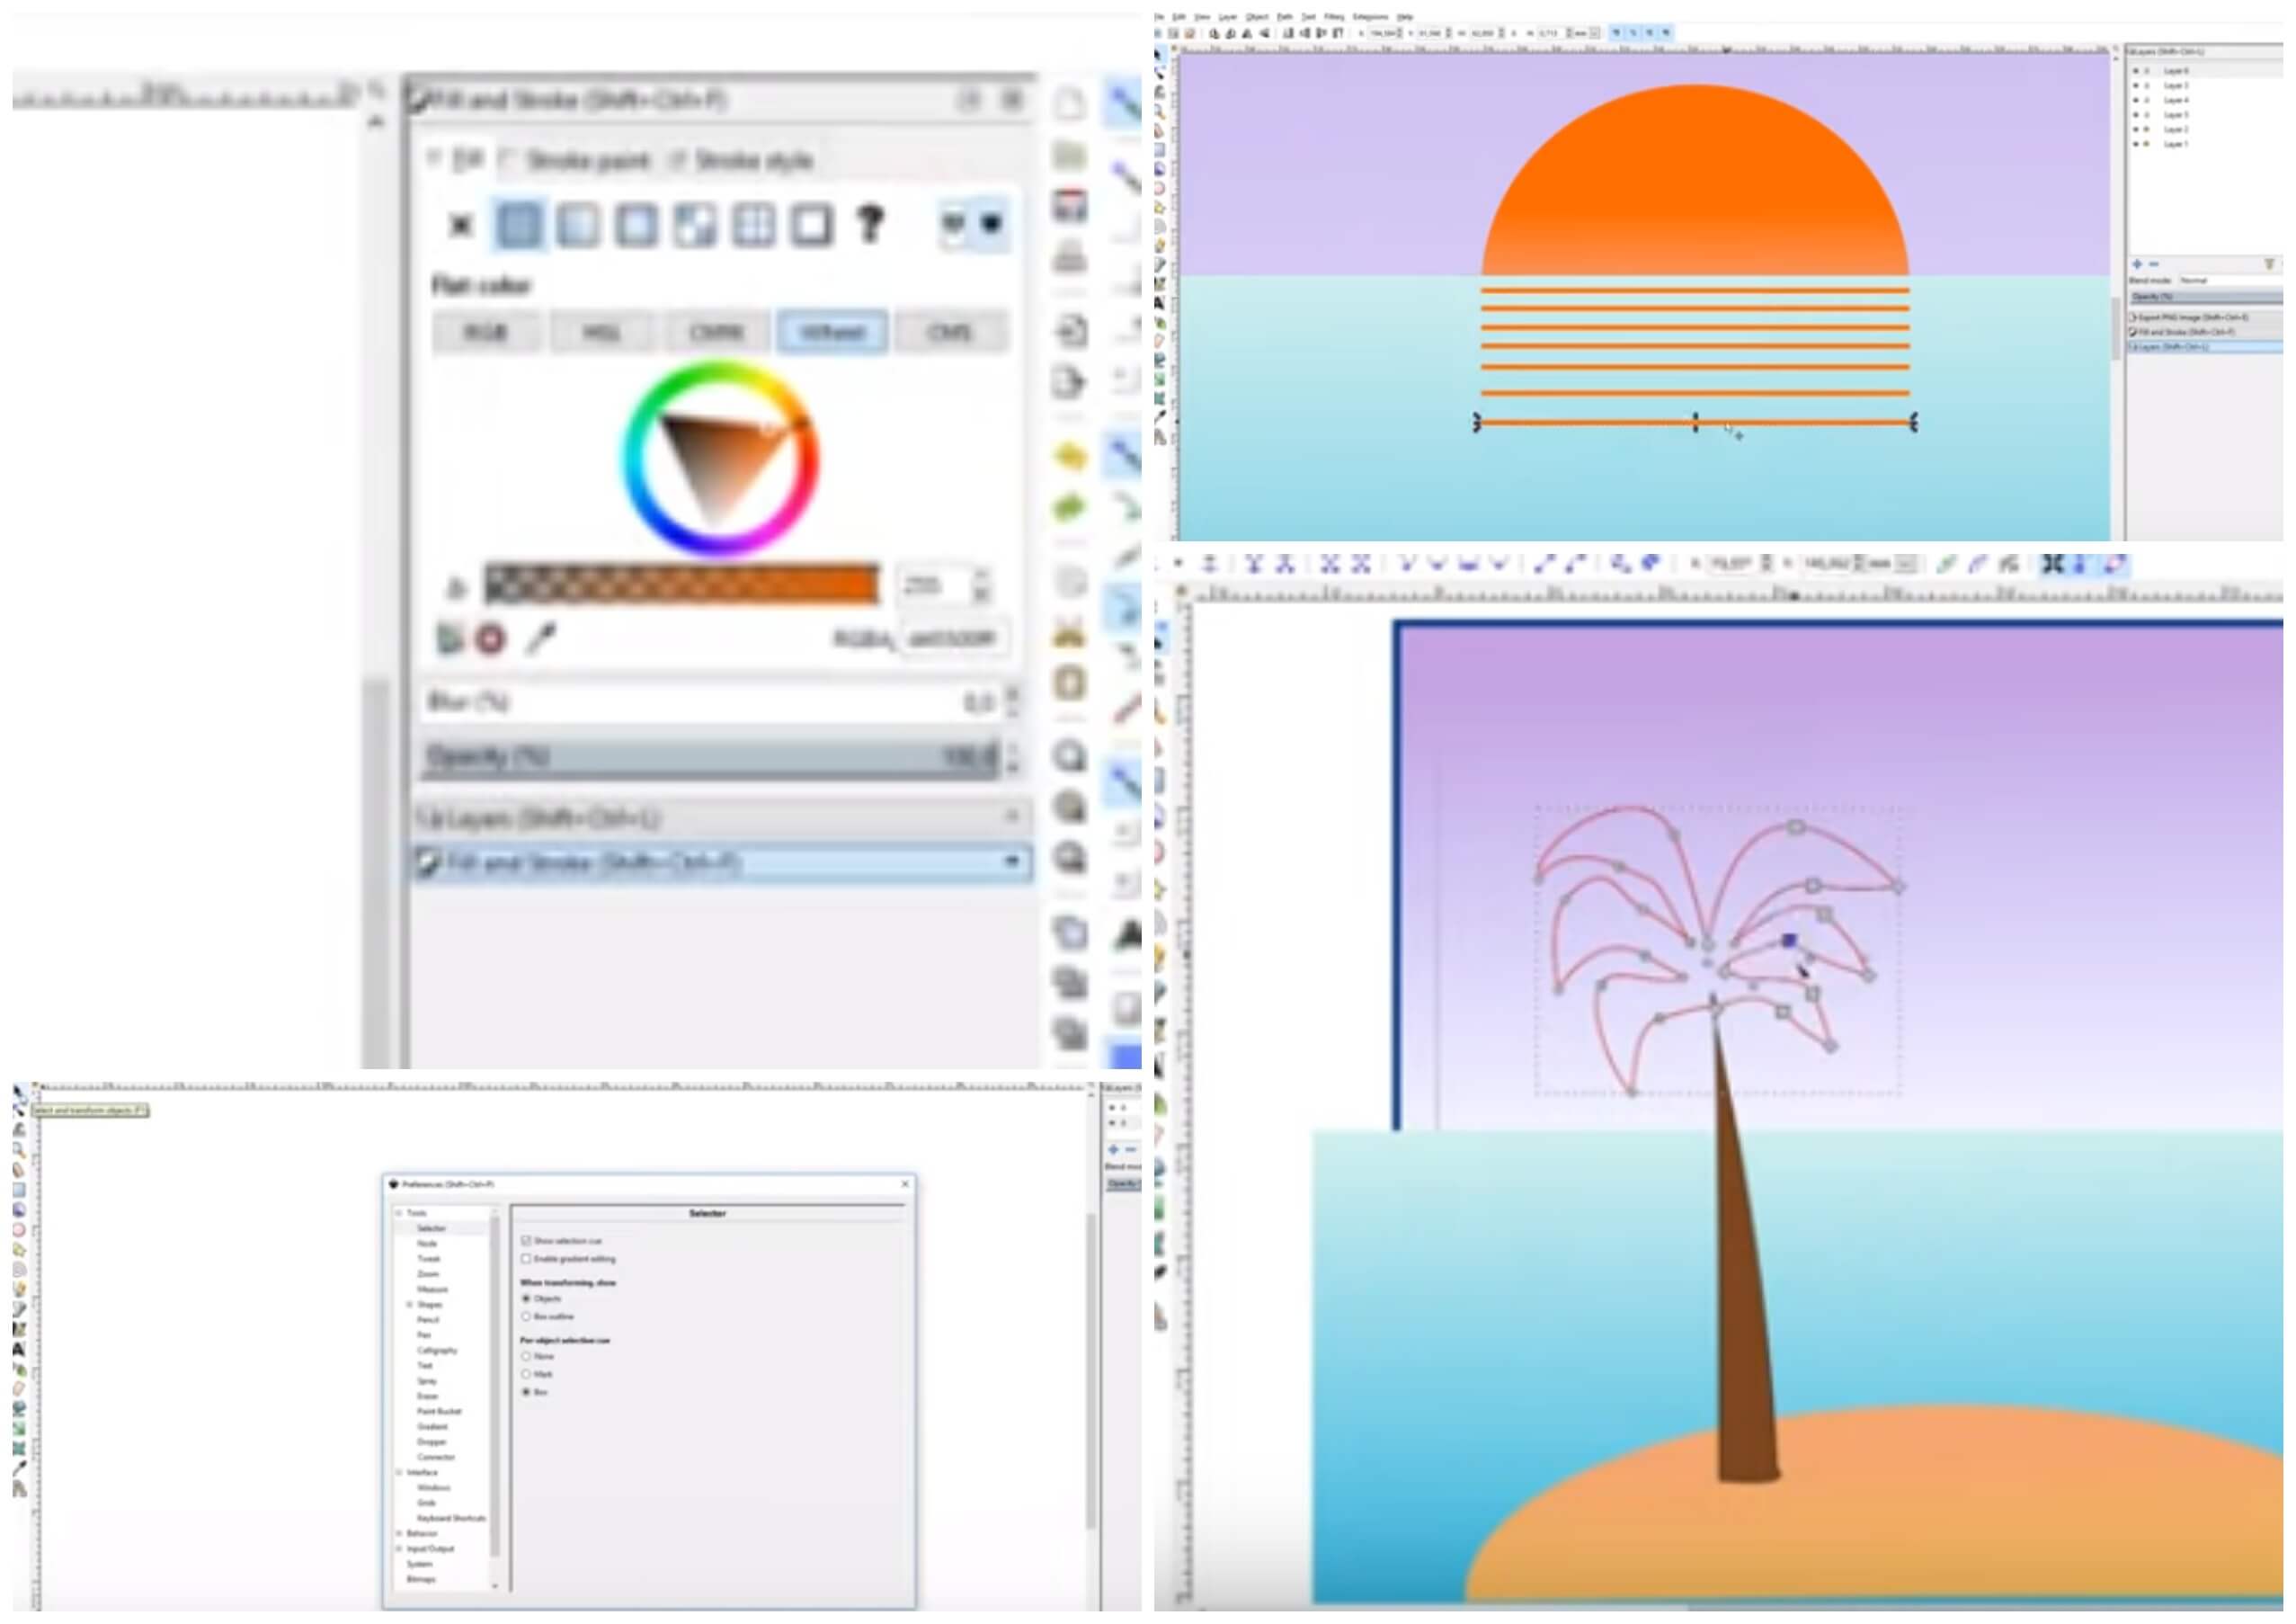Click the Open folder icon in the commands bar
Image resolution: width=2296 pixels, height=1624 pixels.
pos(1070,154)
